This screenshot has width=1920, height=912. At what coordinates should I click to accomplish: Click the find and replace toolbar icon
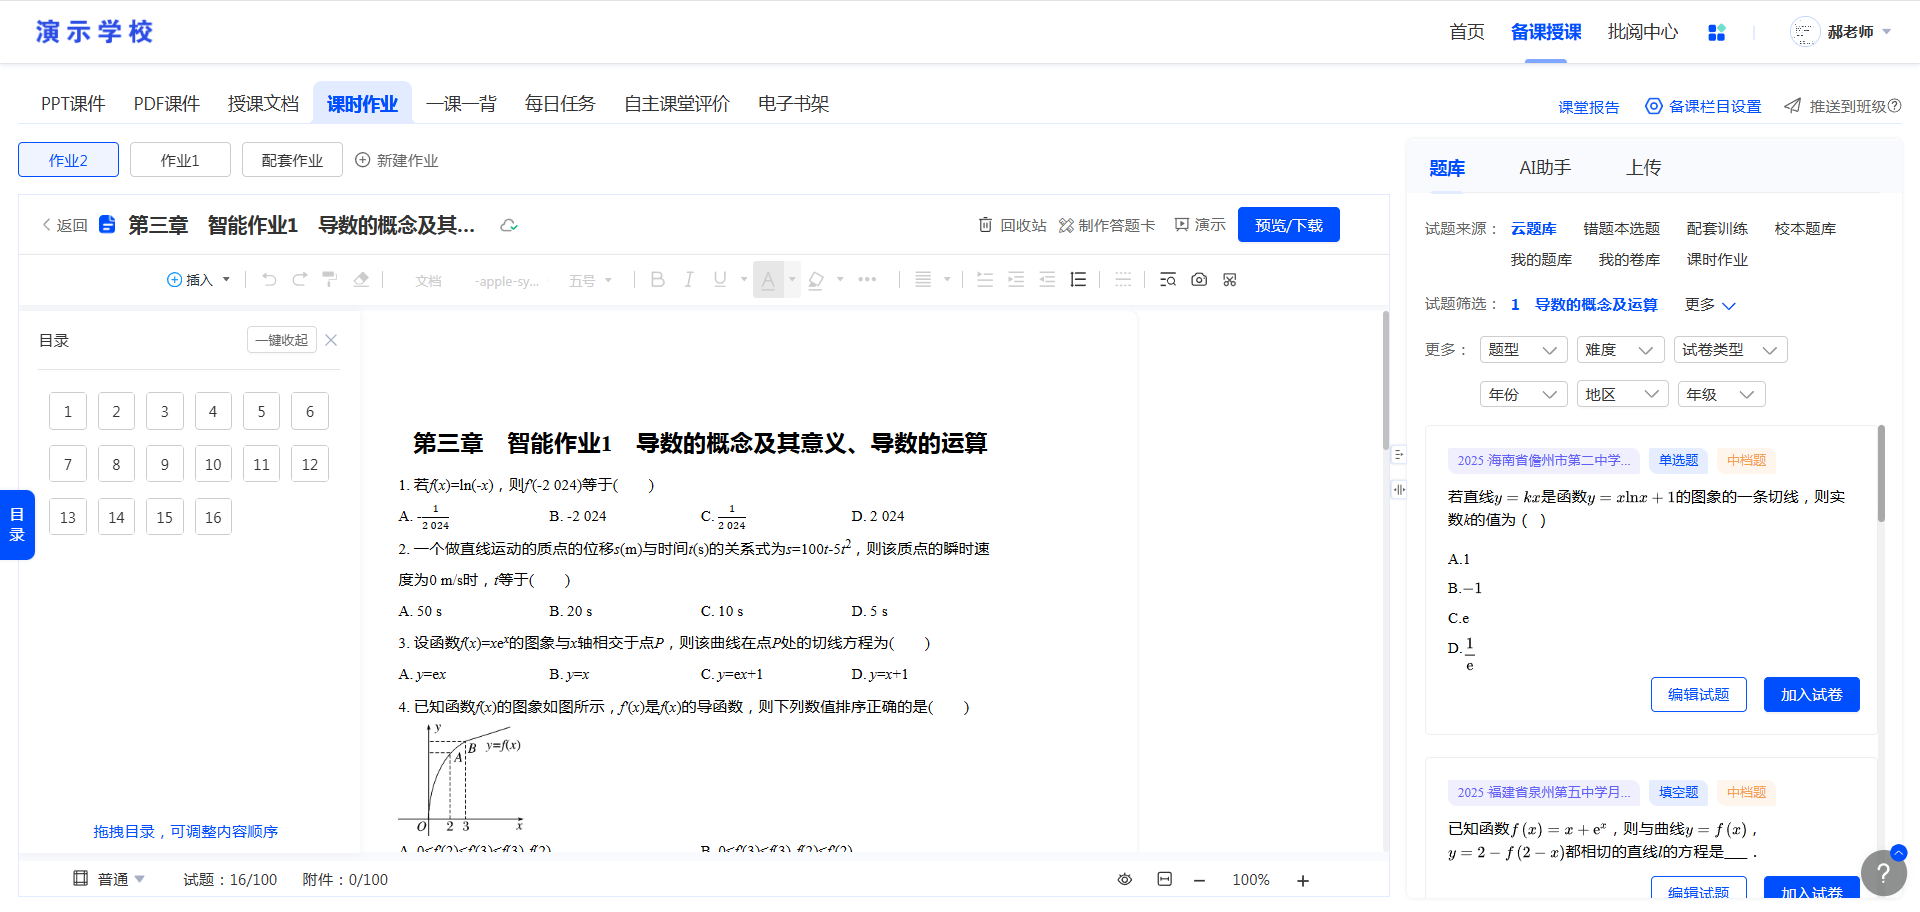pyautogui.click(x=1167, y=280)
